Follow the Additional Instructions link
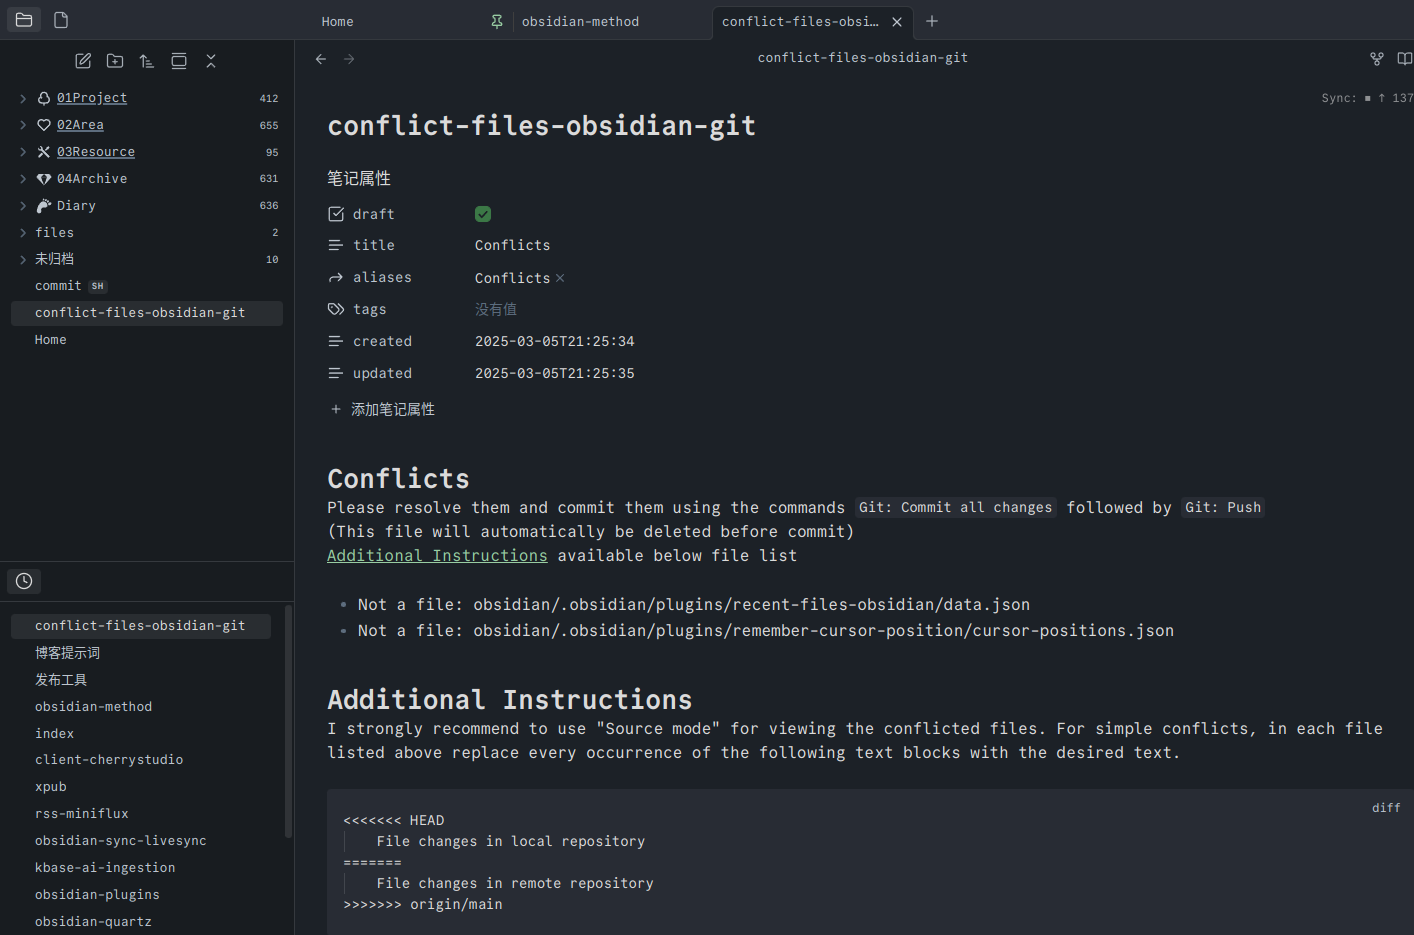 tap(437, 556)
